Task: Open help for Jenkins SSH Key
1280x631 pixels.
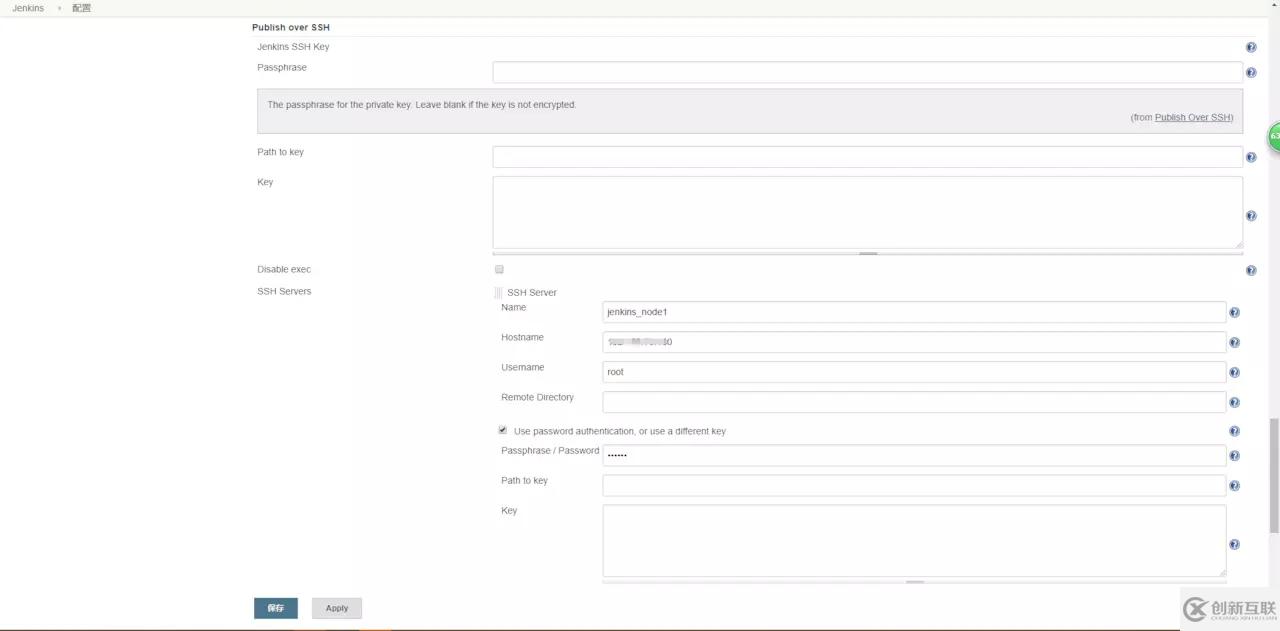Action: pyautogui.click(x=1251, y=48)
